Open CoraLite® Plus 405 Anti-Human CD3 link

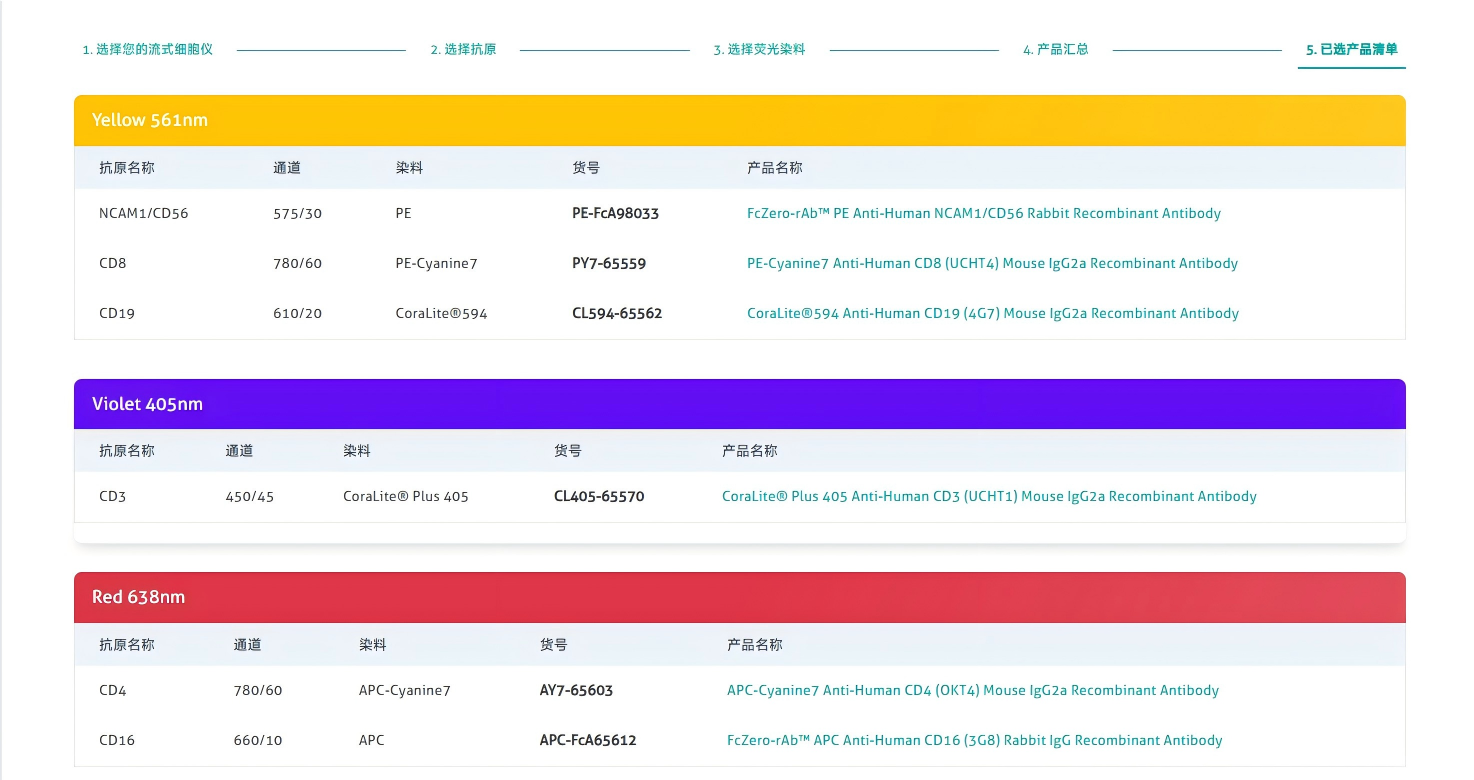point(988,496)
